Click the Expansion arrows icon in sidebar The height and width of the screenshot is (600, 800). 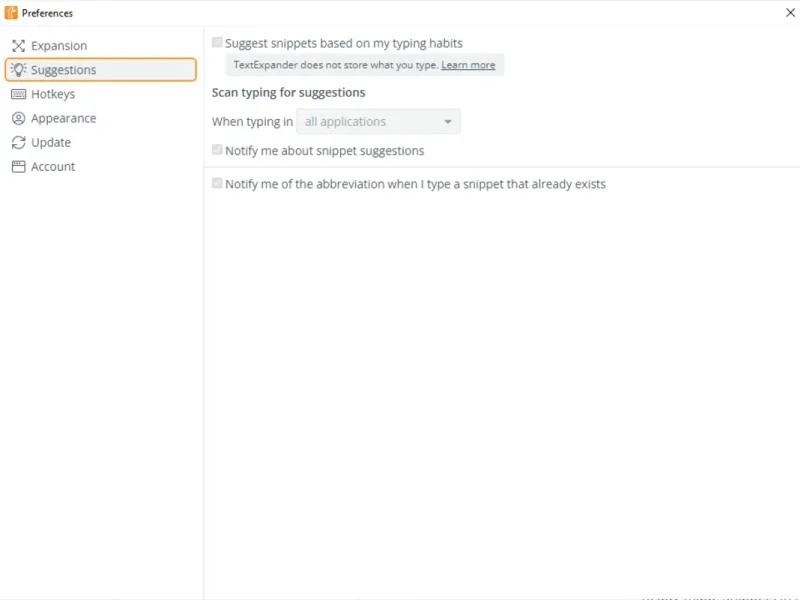(x=18, y=46)
